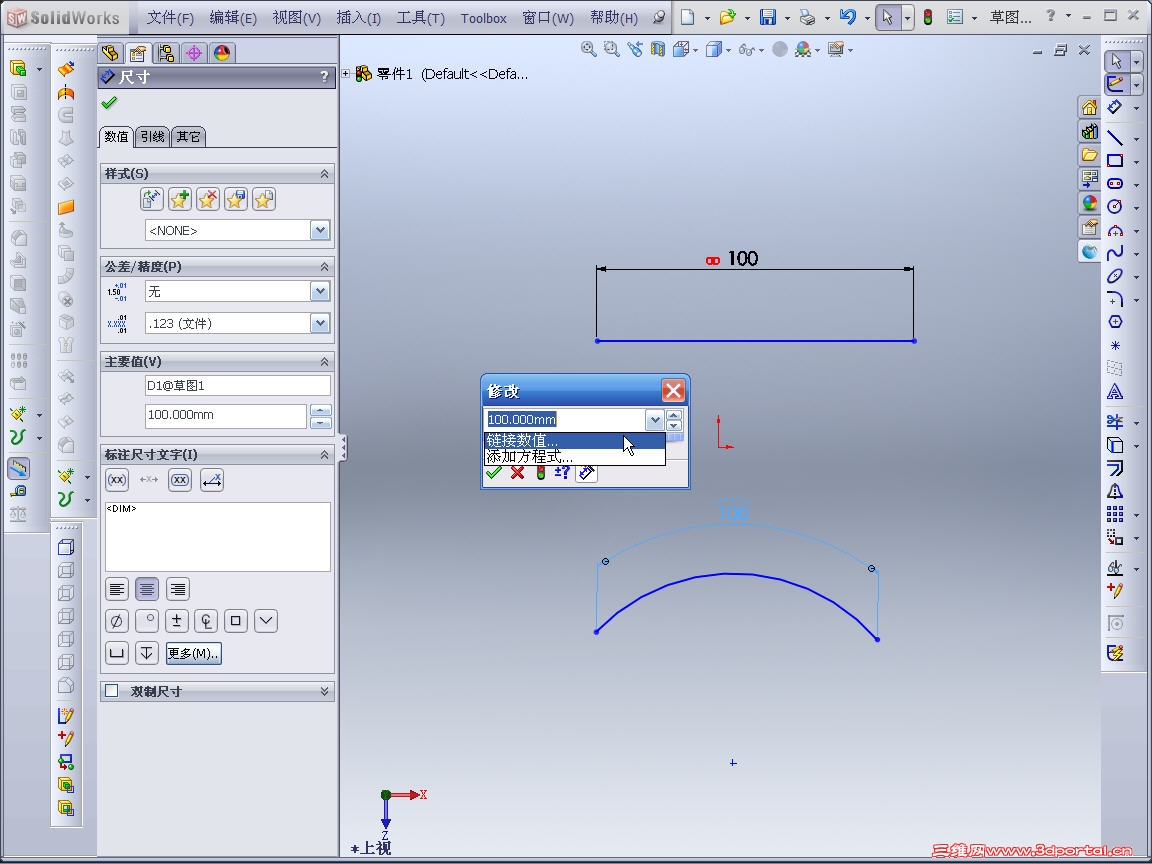
Task: Insert the diameter symbol
Action: [117, 621]
